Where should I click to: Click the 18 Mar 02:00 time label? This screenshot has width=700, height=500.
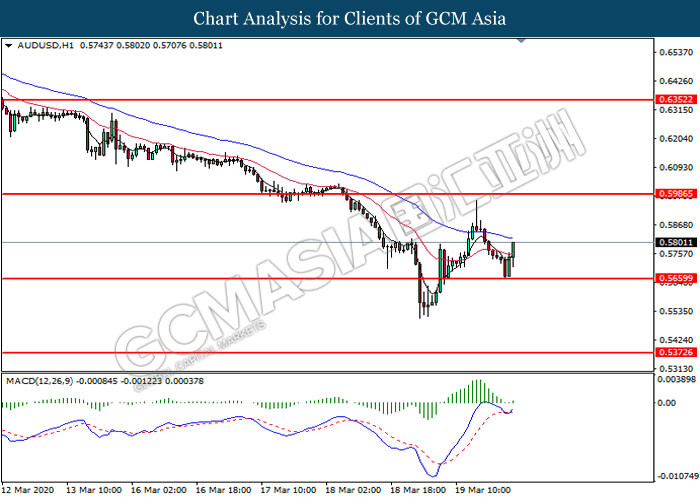(353, 490)
